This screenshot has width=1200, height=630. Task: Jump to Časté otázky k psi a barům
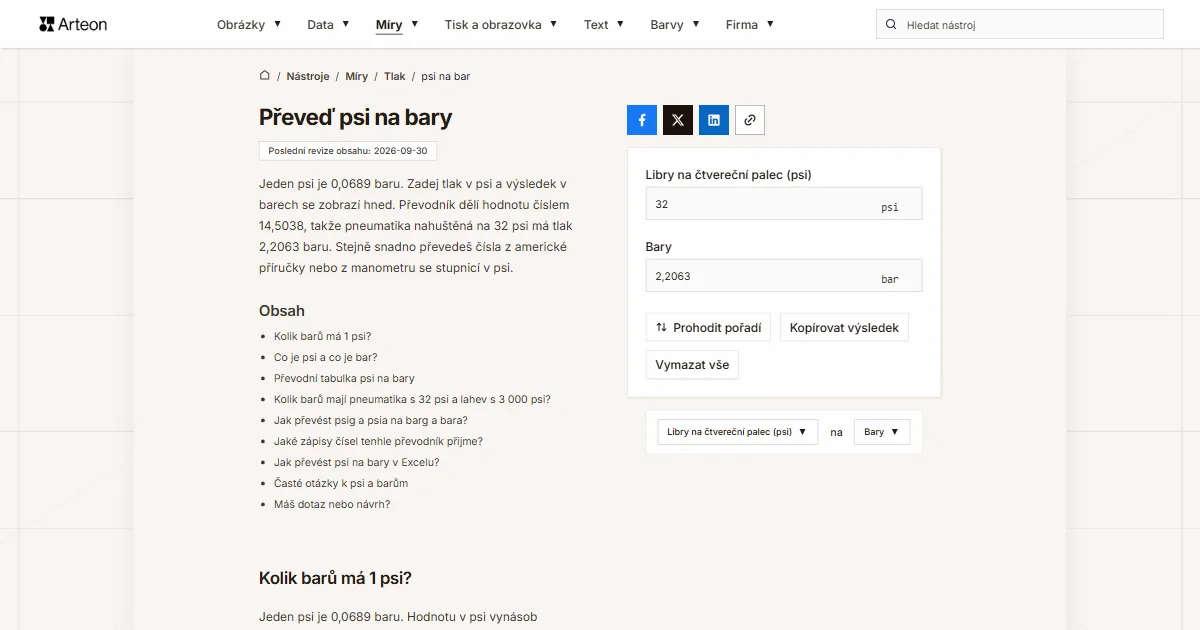tap(341, 483)
